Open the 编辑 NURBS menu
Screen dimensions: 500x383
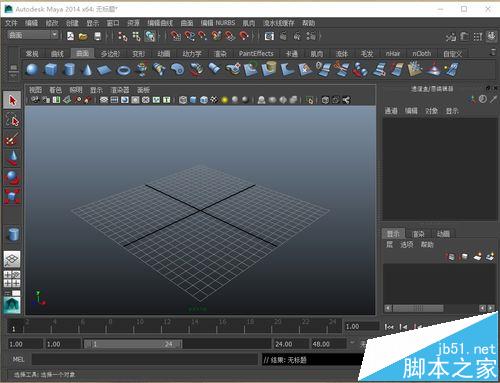pyautogui.click(x=218, y=23)
